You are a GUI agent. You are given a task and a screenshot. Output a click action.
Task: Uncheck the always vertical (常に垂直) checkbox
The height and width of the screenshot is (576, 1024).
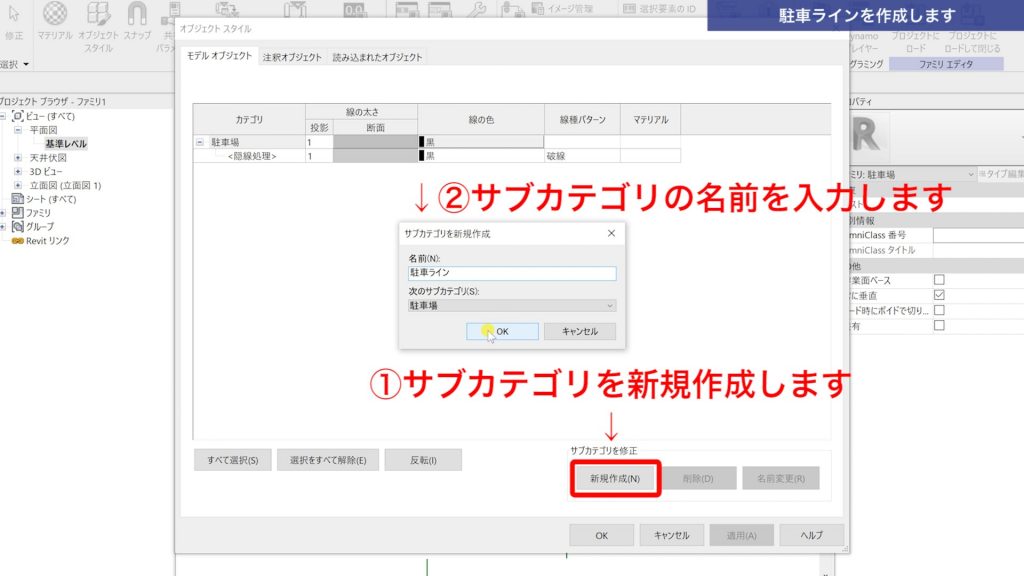click(939, 295)
